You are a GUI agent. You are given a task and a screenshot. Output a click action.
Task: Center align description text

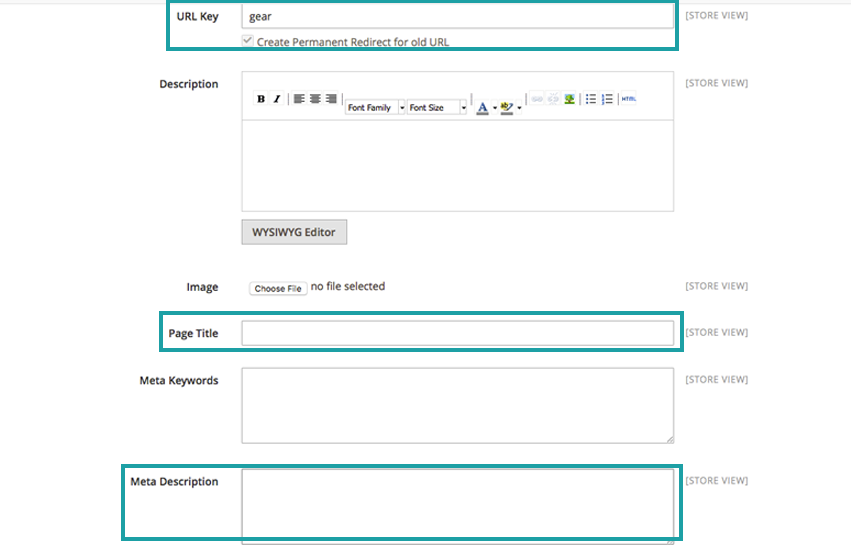pos(315,99)
